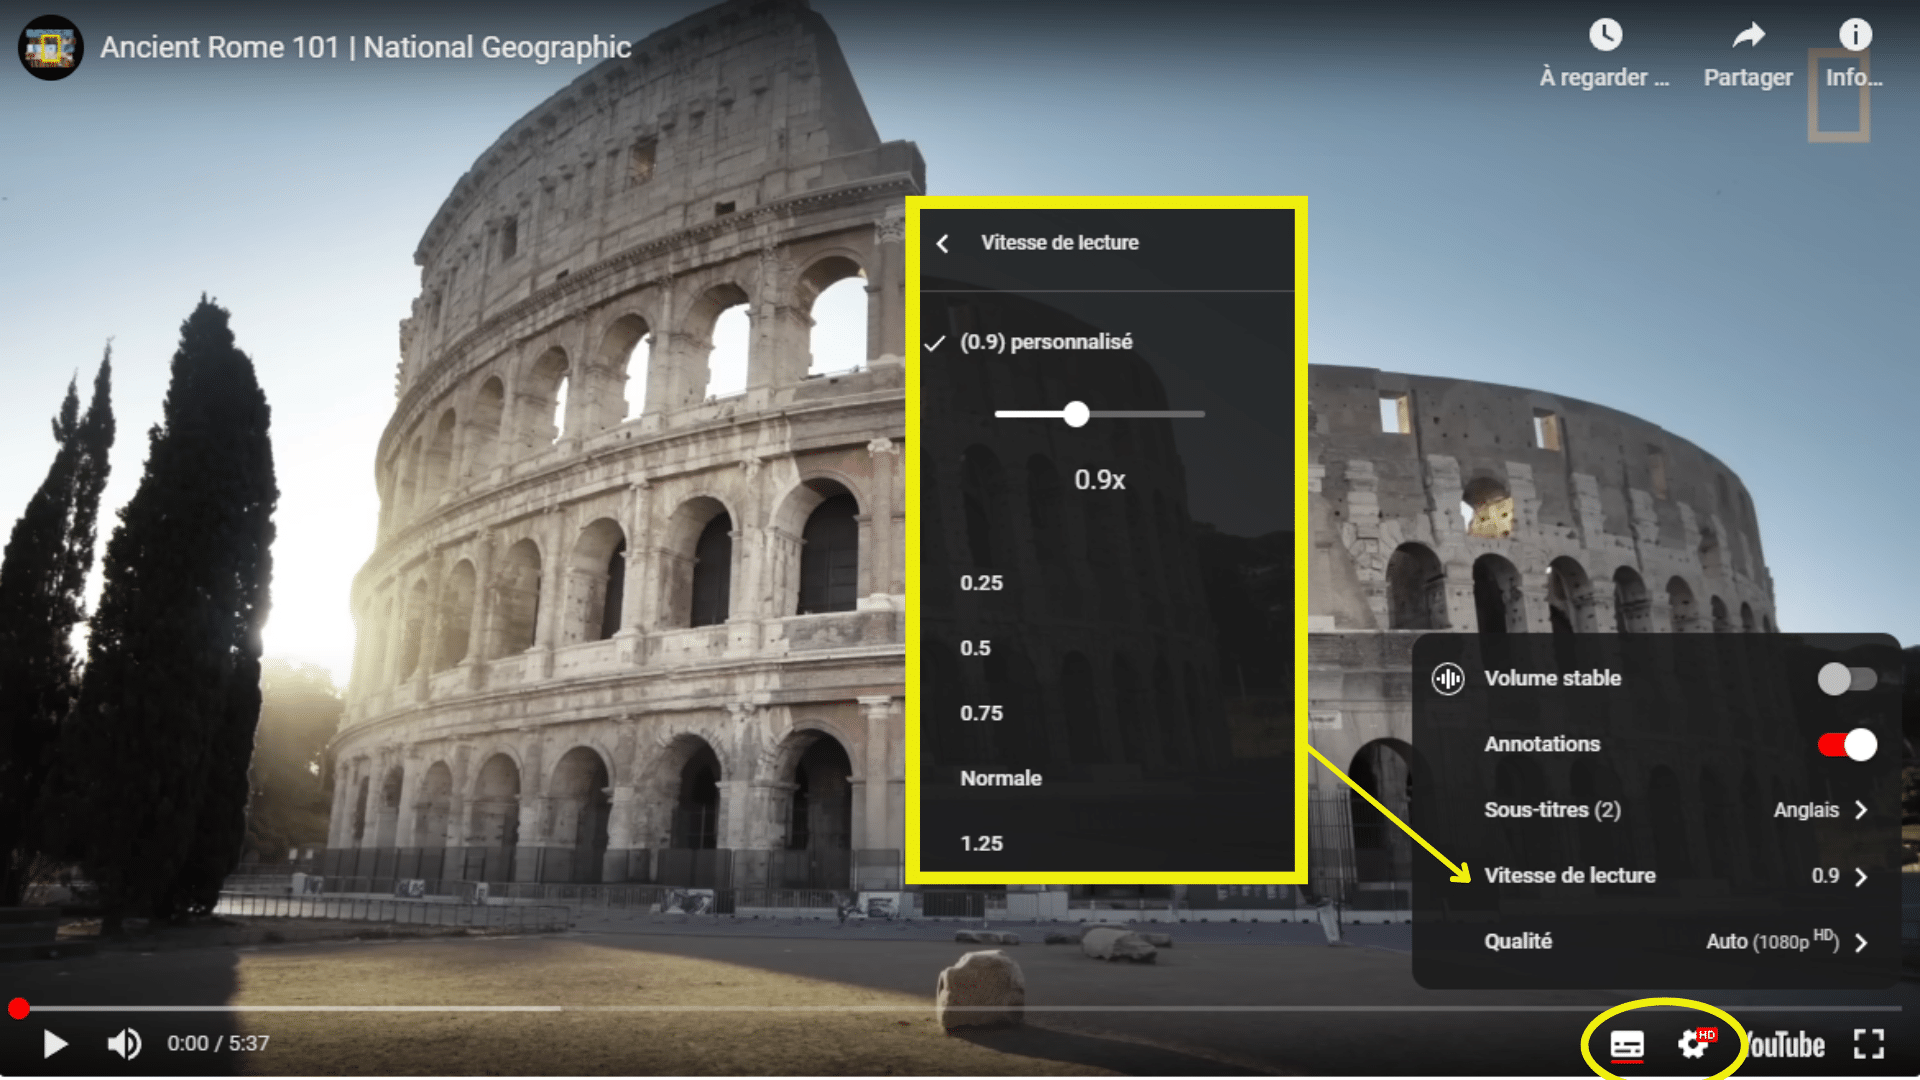
Task: Select the (0.9) personnalisé checked option
Action: (x=1046, y=342)
